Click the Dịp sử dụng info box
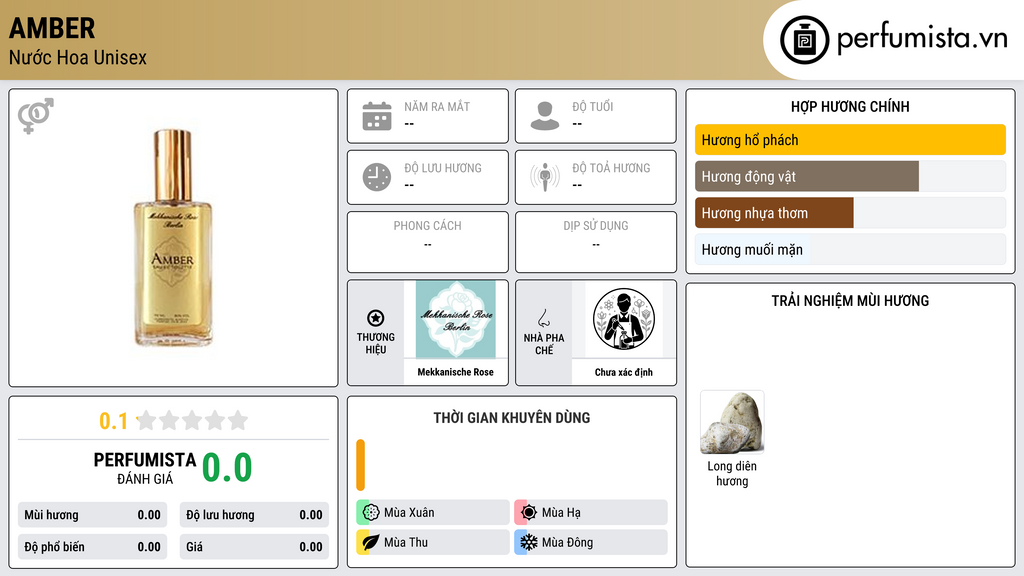 click(596, 242)
